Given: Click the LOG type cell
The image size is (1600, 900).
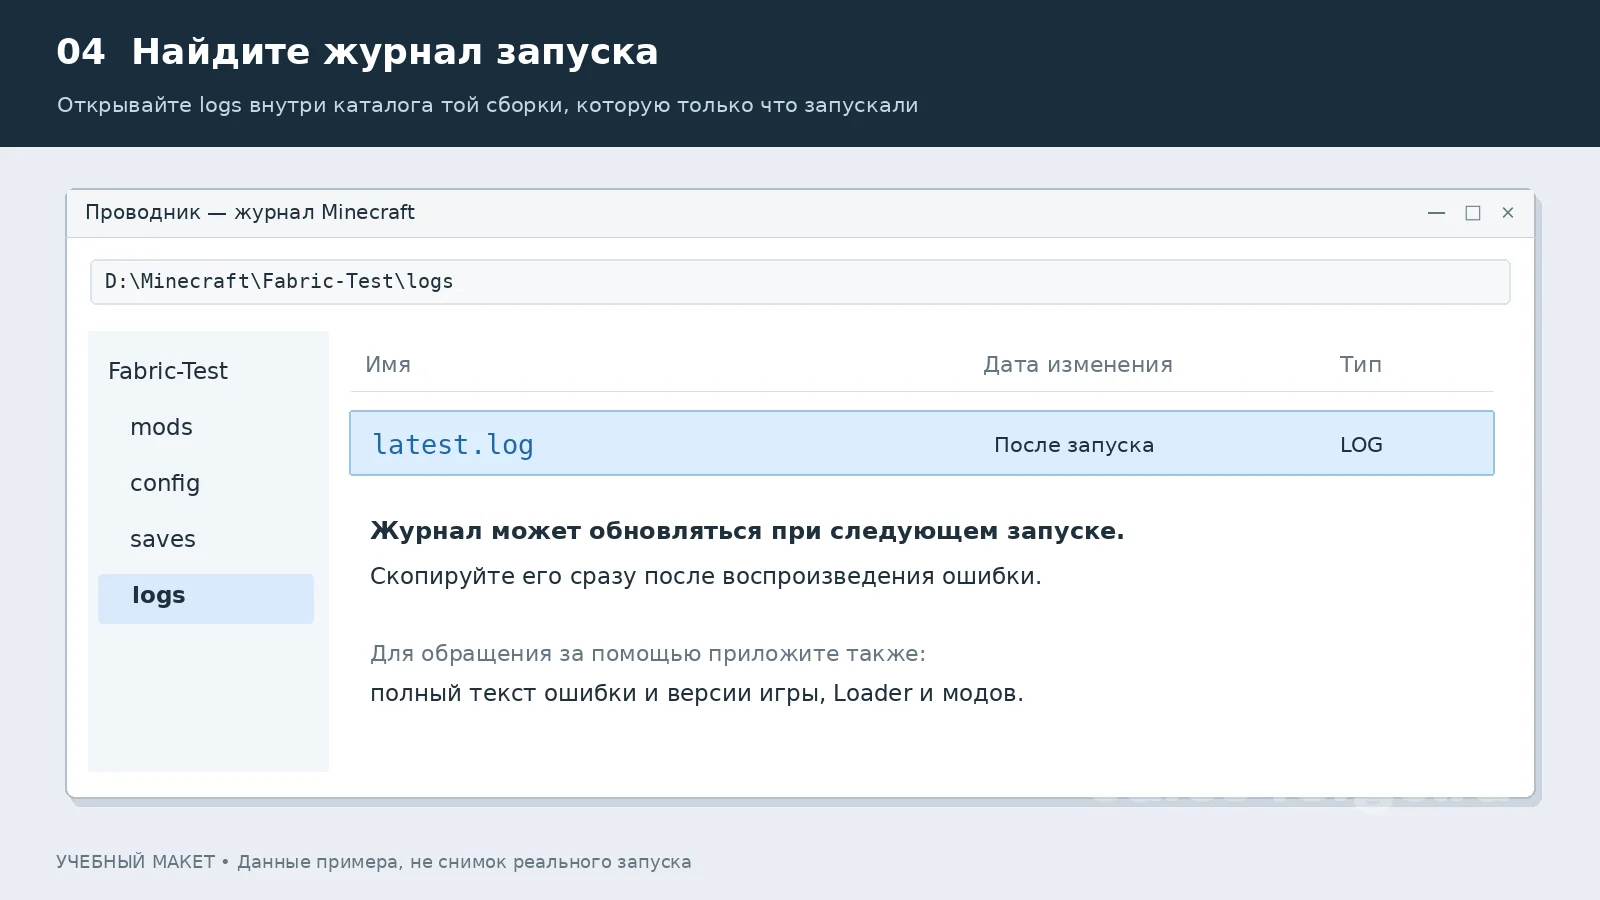Looking at the screenshot, I should [1361, 445].
